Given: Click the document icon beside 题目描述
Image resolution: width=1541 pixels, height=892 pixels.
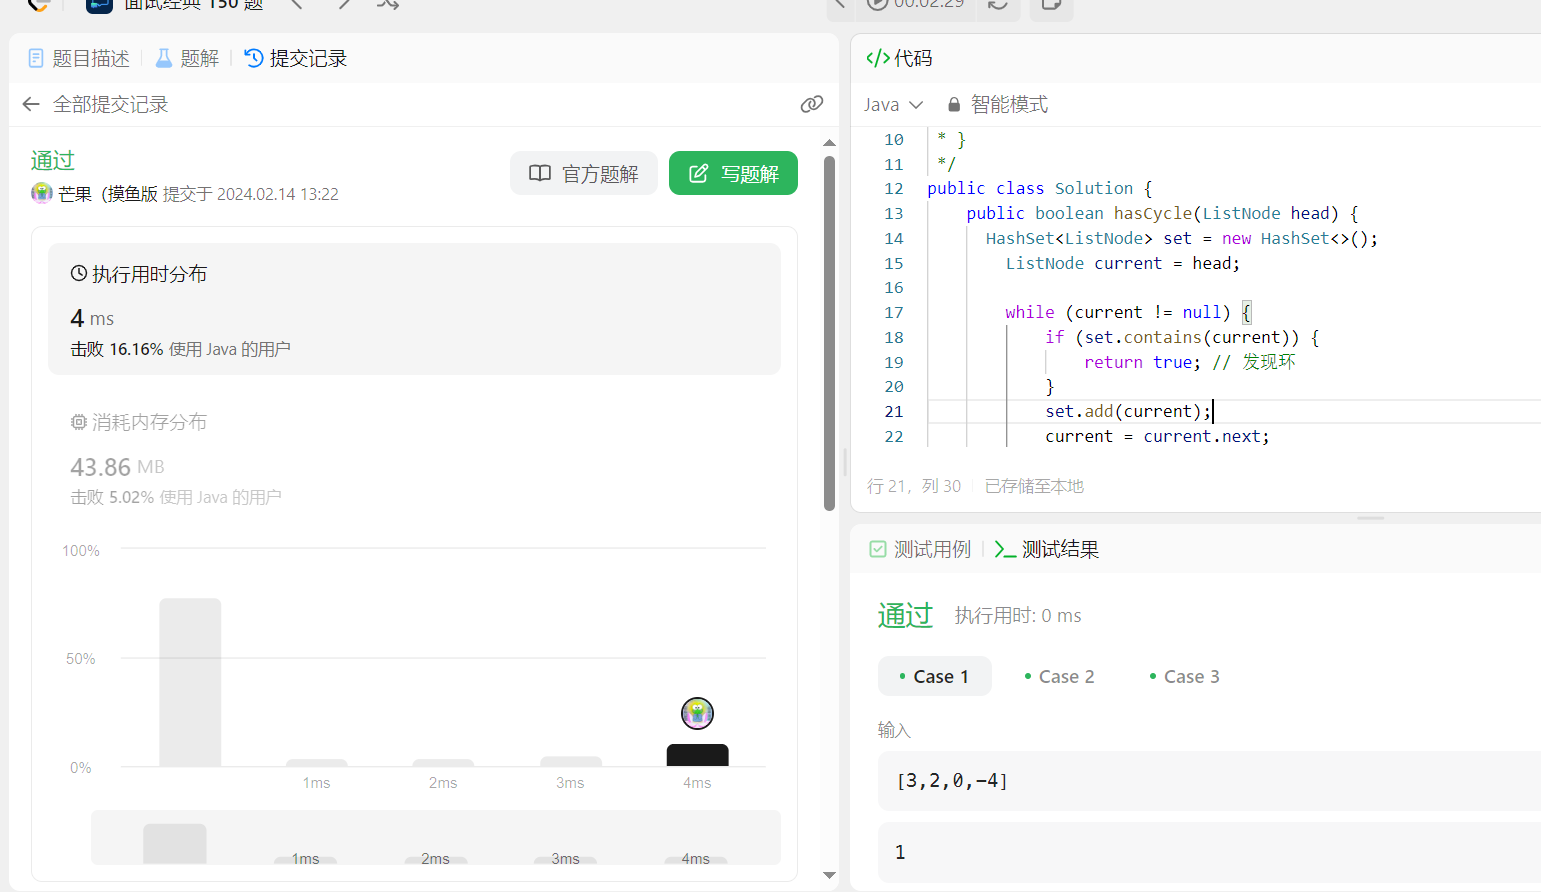Looking at the screenshot, I should point(36,58).
